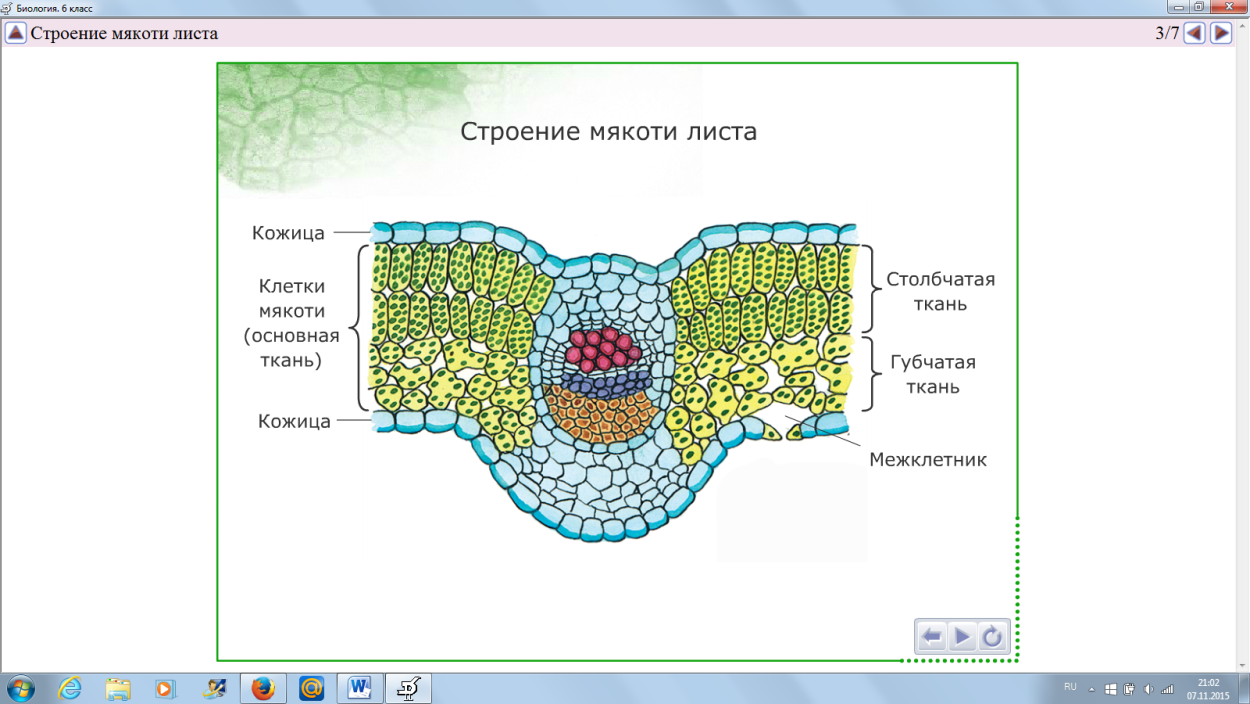Restart the animation using the circular replay button
This screenshot has width=1250, height=704.
992,636
